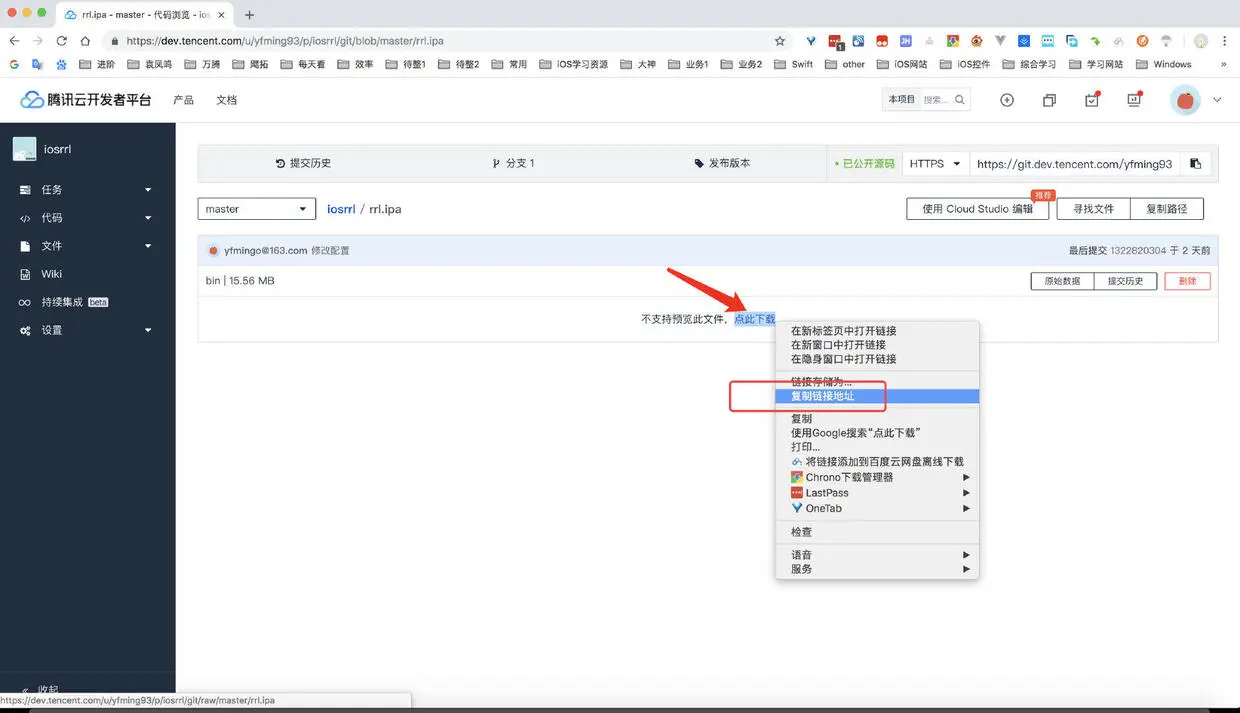This screenshot has width=1240, height=713.
Task: Click the 原始数据 button
Action: click(1062, 281)
